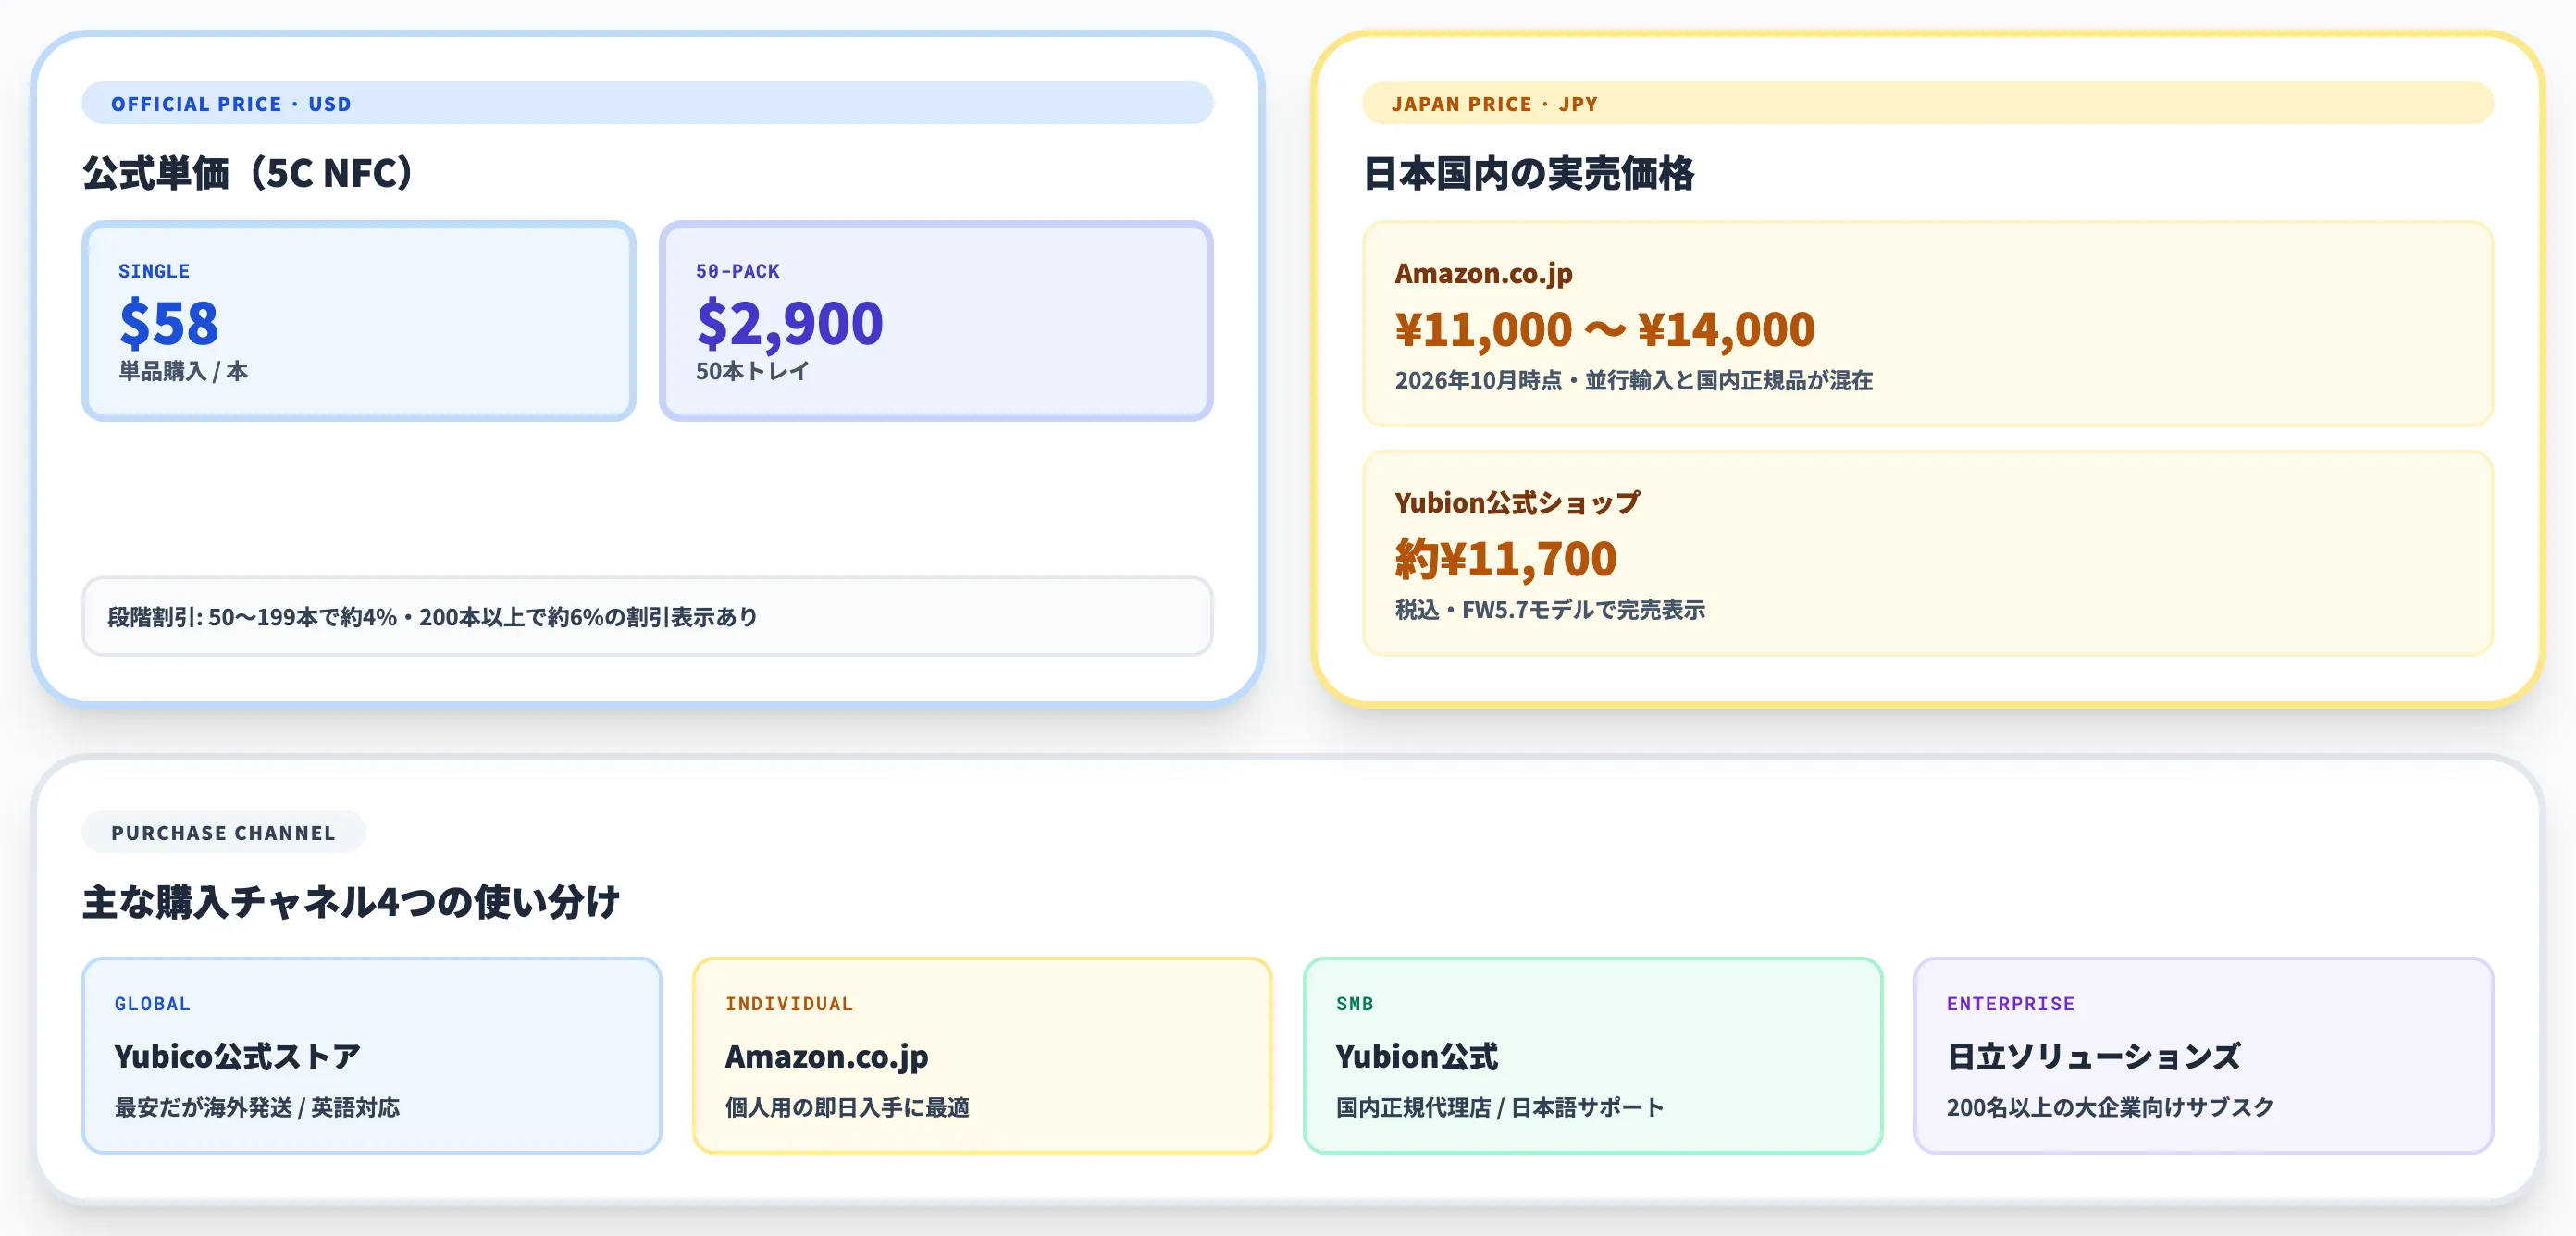The width and height of the screenshot is (2576, 1236).
Task: Click the text 50本トレイ
Action: 752,371
